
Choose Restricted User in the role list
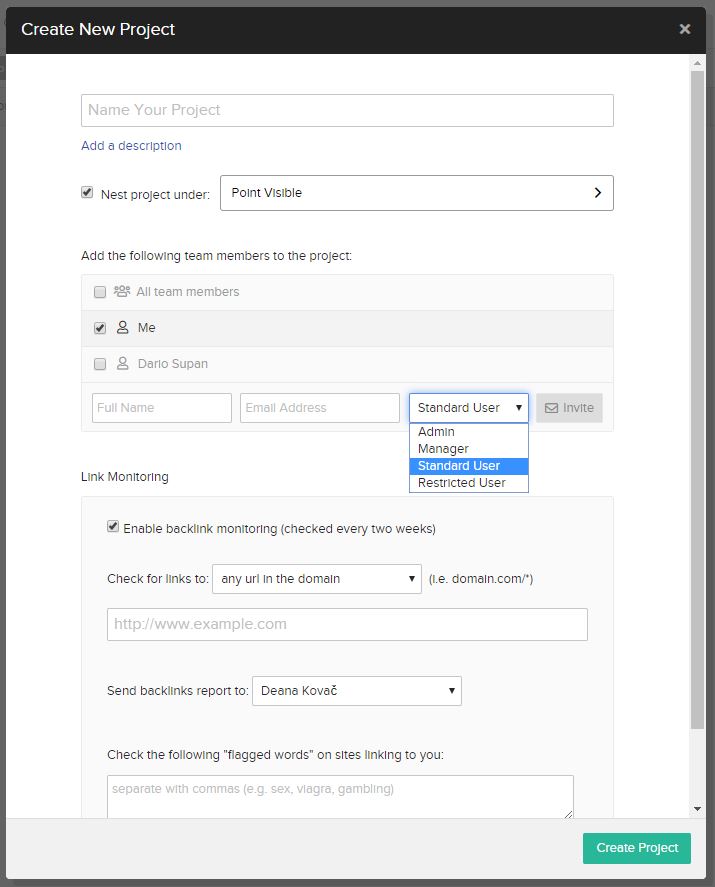[469, 483]
